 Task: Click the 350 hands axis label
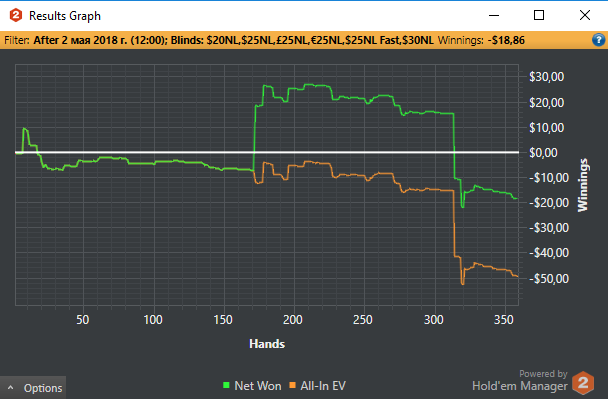[504, 320]
